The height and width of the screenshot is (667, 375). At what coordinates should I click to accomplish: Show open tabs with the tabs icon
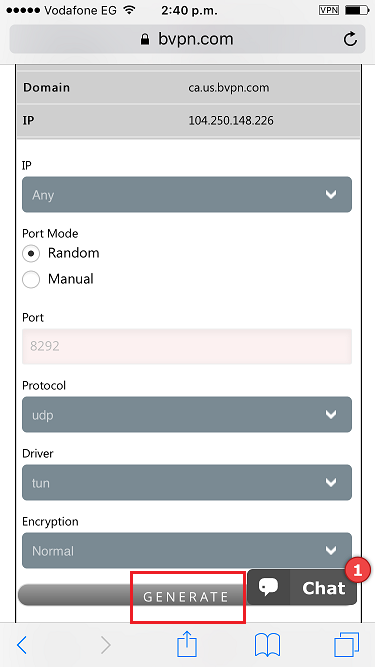click(347, 644)
